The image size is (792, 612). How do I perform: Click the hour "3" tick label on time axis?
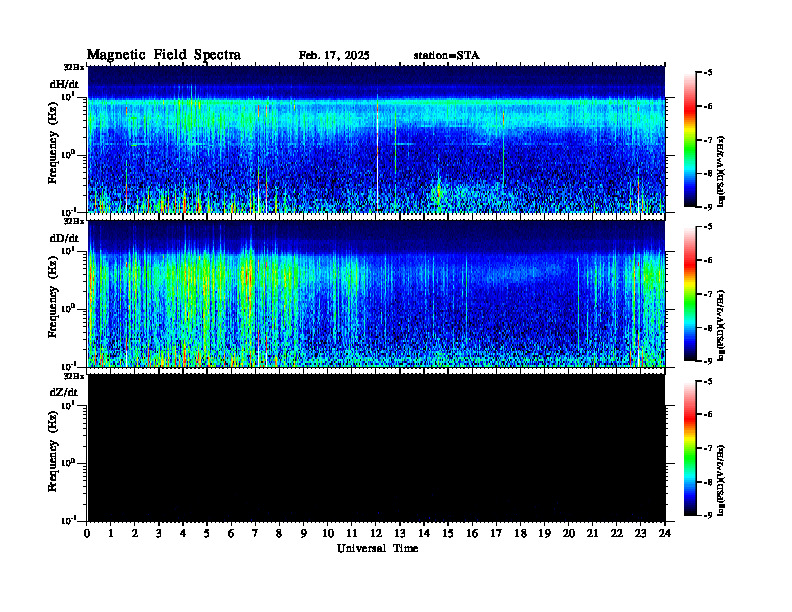(159, 533)
